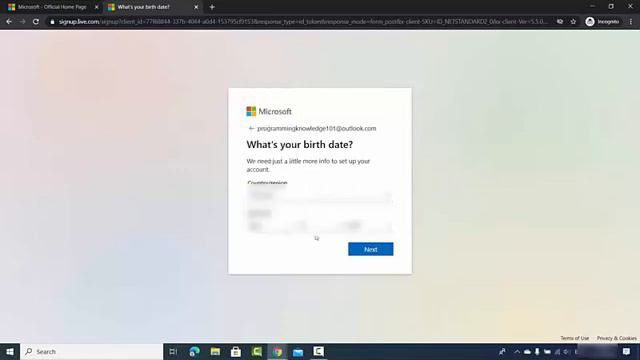Click the network tray icon
640x360 pixels.
(x=557, y=351)
